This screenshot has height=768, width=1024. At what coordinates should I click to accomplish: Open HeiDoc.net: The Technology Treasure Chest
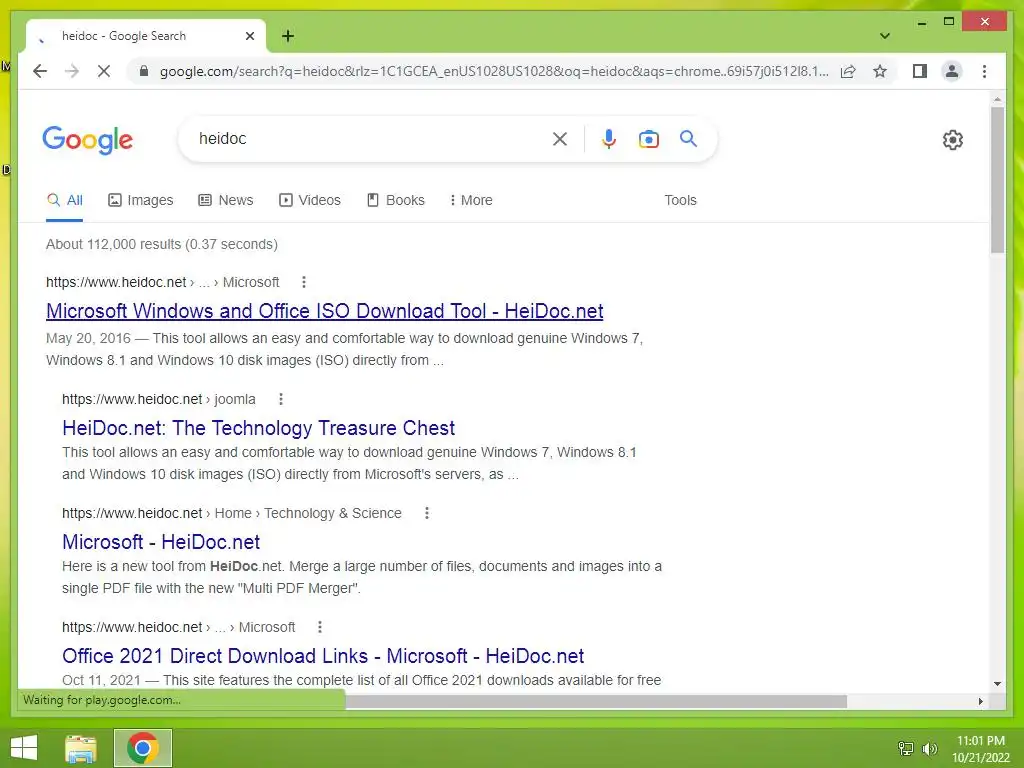click(259, 428)
